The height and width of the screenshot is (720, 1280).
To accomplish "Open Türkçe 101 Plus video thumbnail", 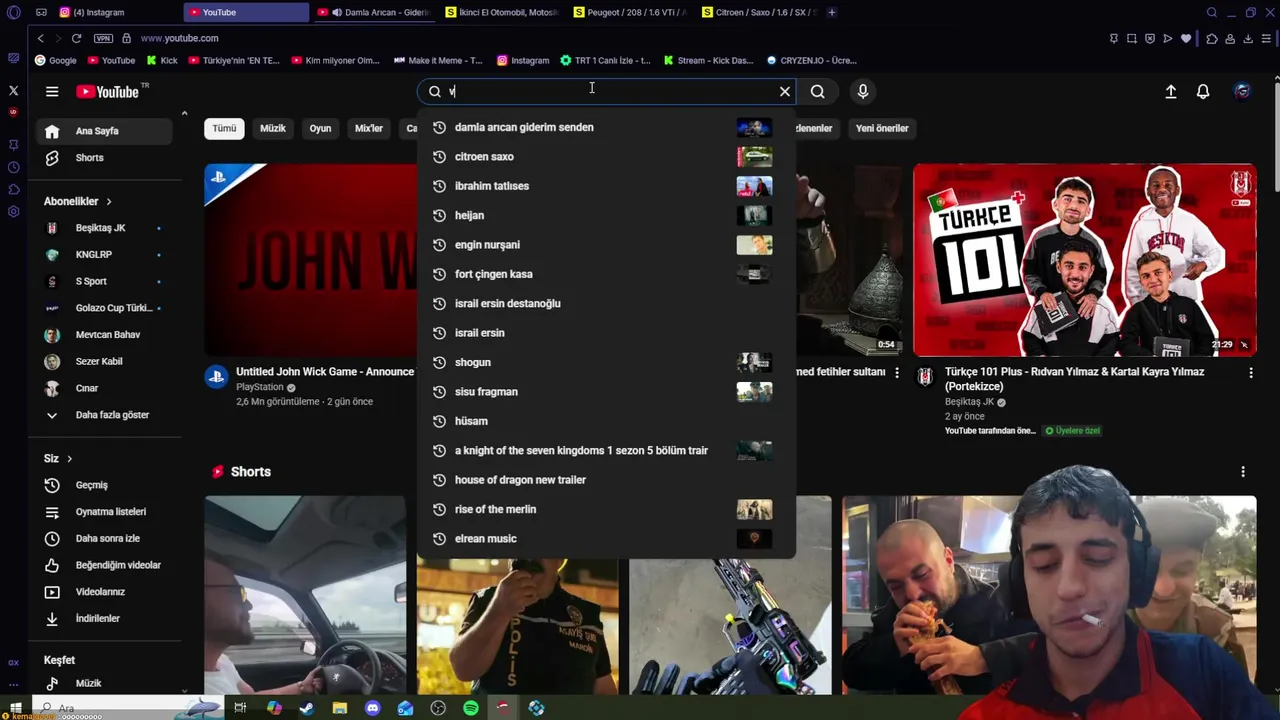I will pos(1084,260).
